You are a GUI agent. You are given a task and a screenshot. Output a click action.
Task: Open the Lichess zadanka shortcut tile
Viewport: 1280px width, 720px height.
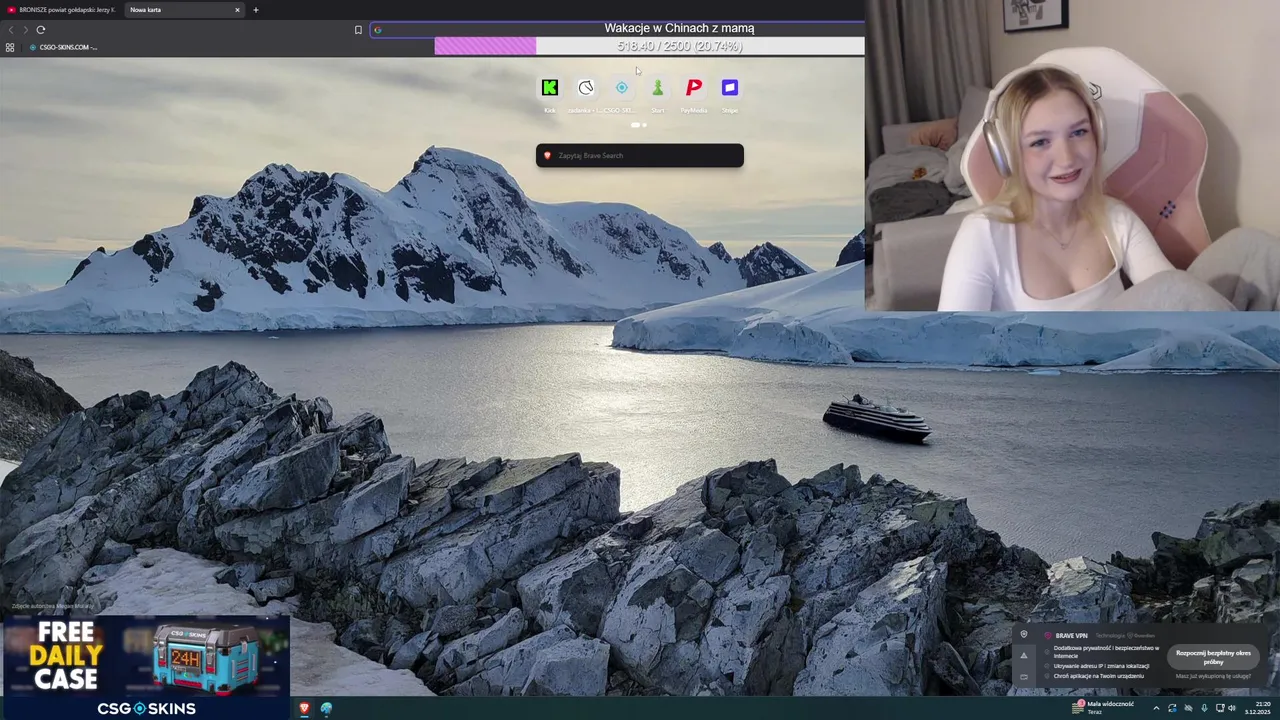click(585, 88)
